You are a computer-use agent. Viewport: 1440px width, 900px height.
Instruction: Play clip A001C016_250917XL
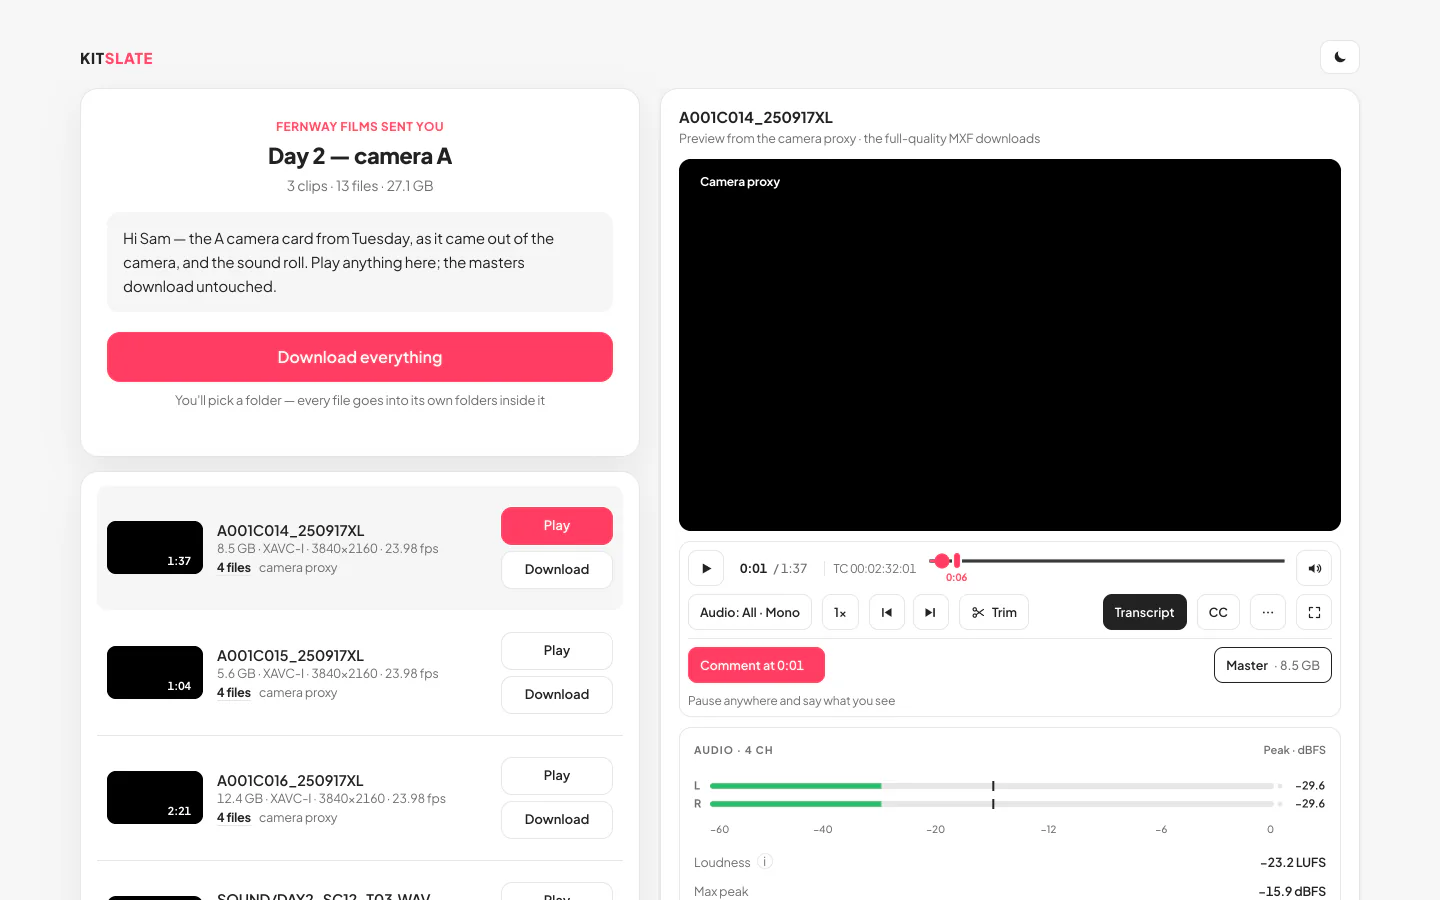coord(557,776)
